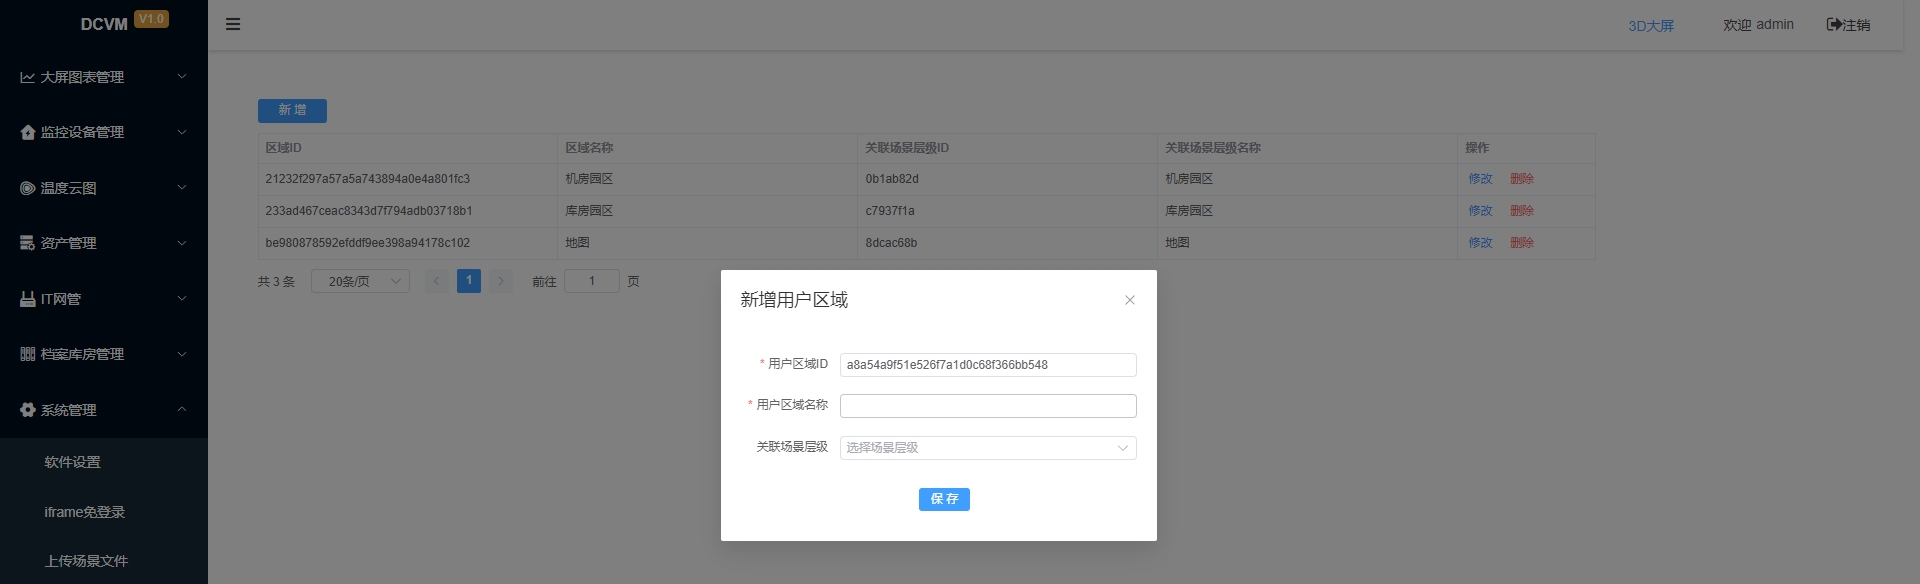Click the 新增 button above table

point(292,110)
